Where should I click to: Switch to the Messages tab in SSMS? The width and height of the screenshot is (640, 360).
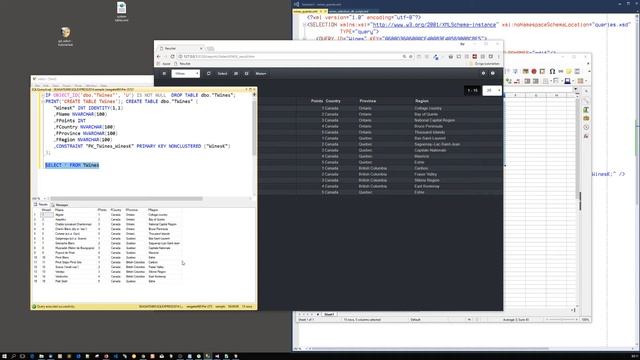pyautogui.click(x=60, y=204)
